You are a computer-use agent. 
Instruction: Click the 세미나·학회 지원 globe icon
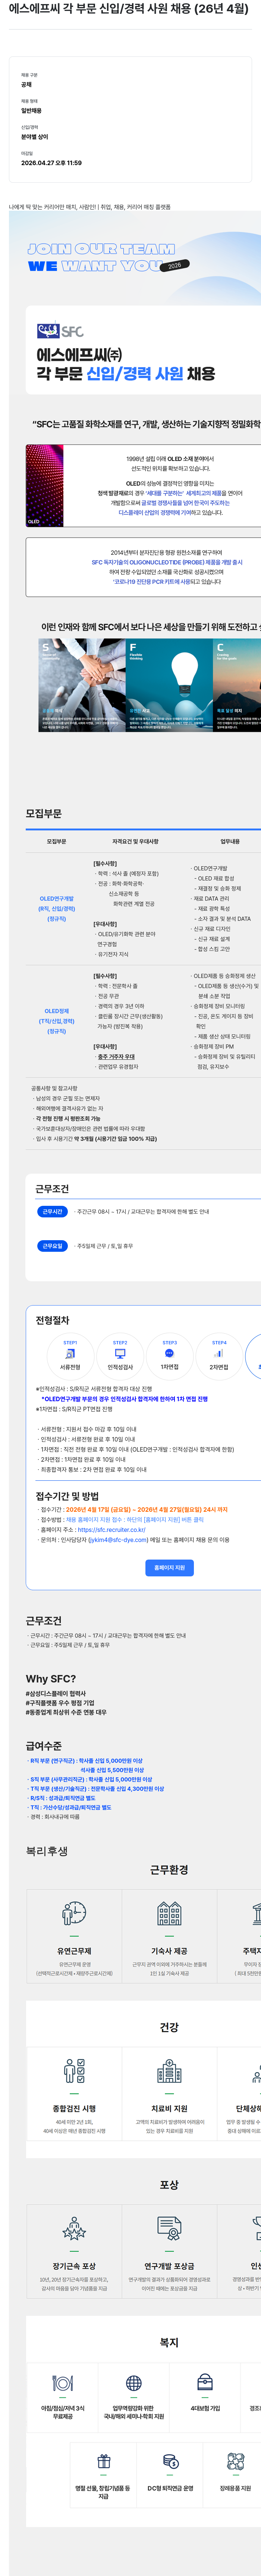[x=134, y=2383]
